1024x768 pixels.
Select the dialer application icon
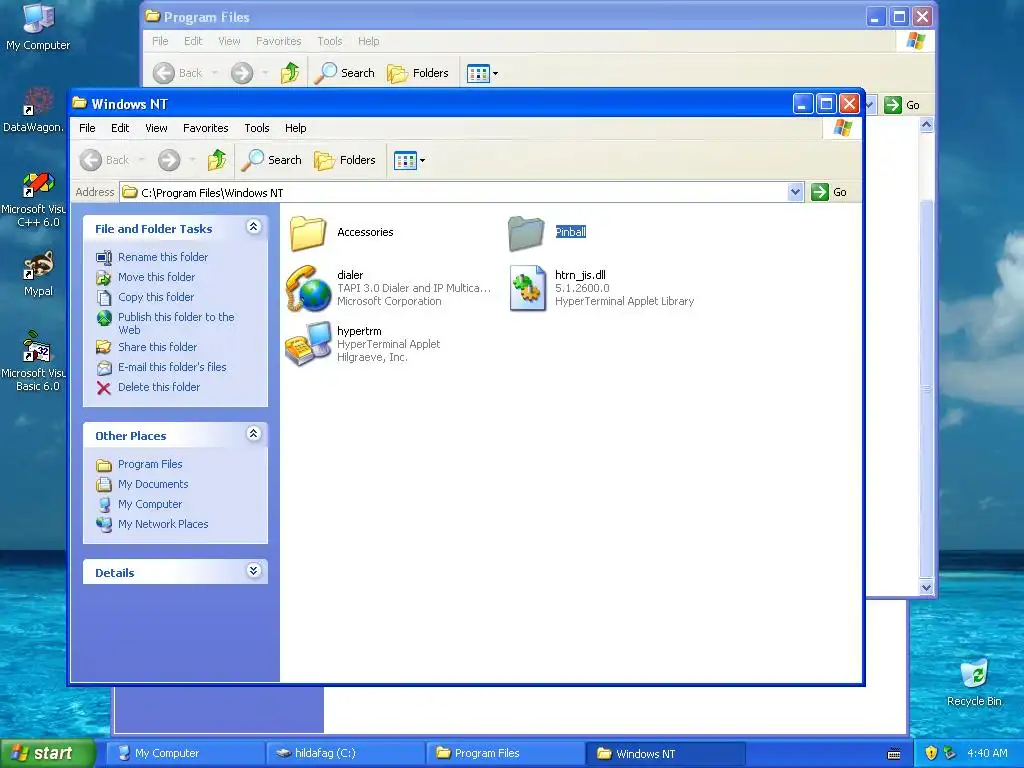click(x=308, y=288)
